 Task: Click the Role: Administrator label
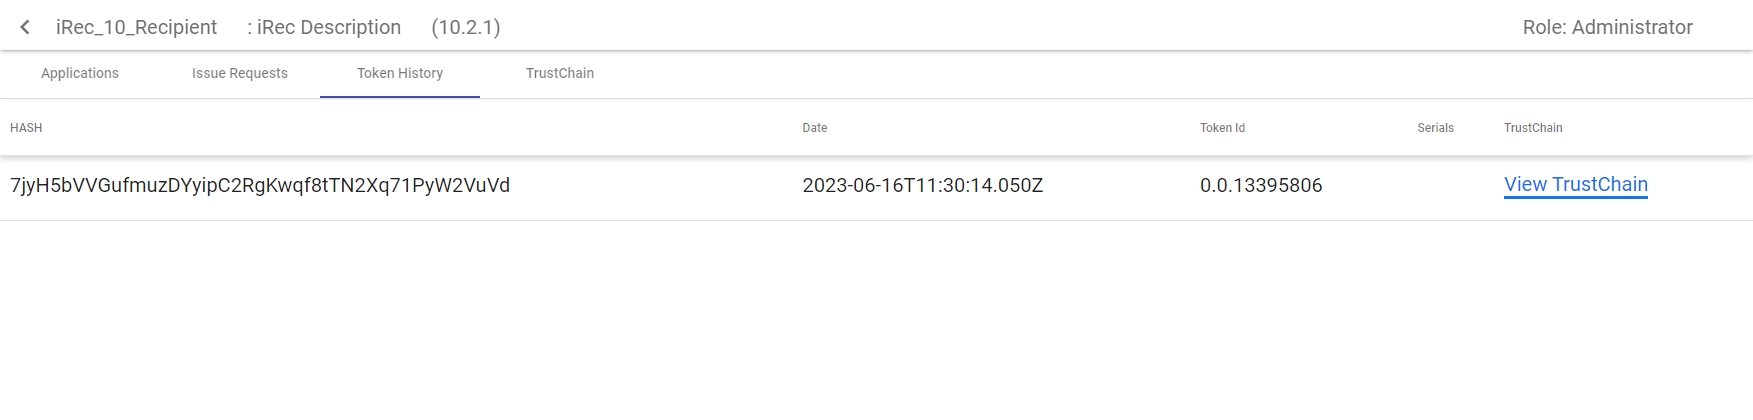(1607, 27)
